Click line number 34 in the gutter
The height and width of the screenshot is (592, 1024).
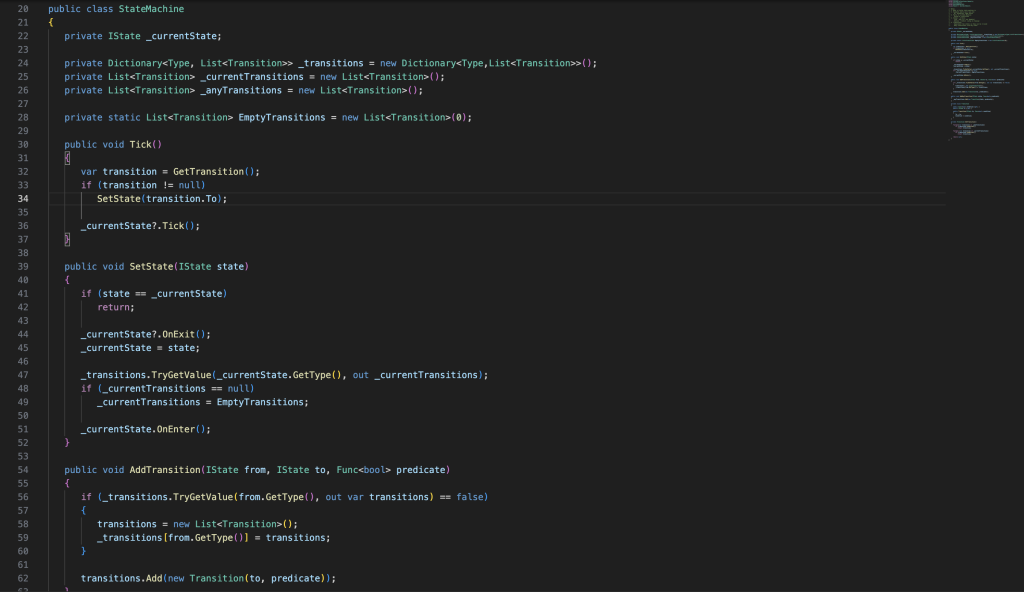tap(23, 198)
